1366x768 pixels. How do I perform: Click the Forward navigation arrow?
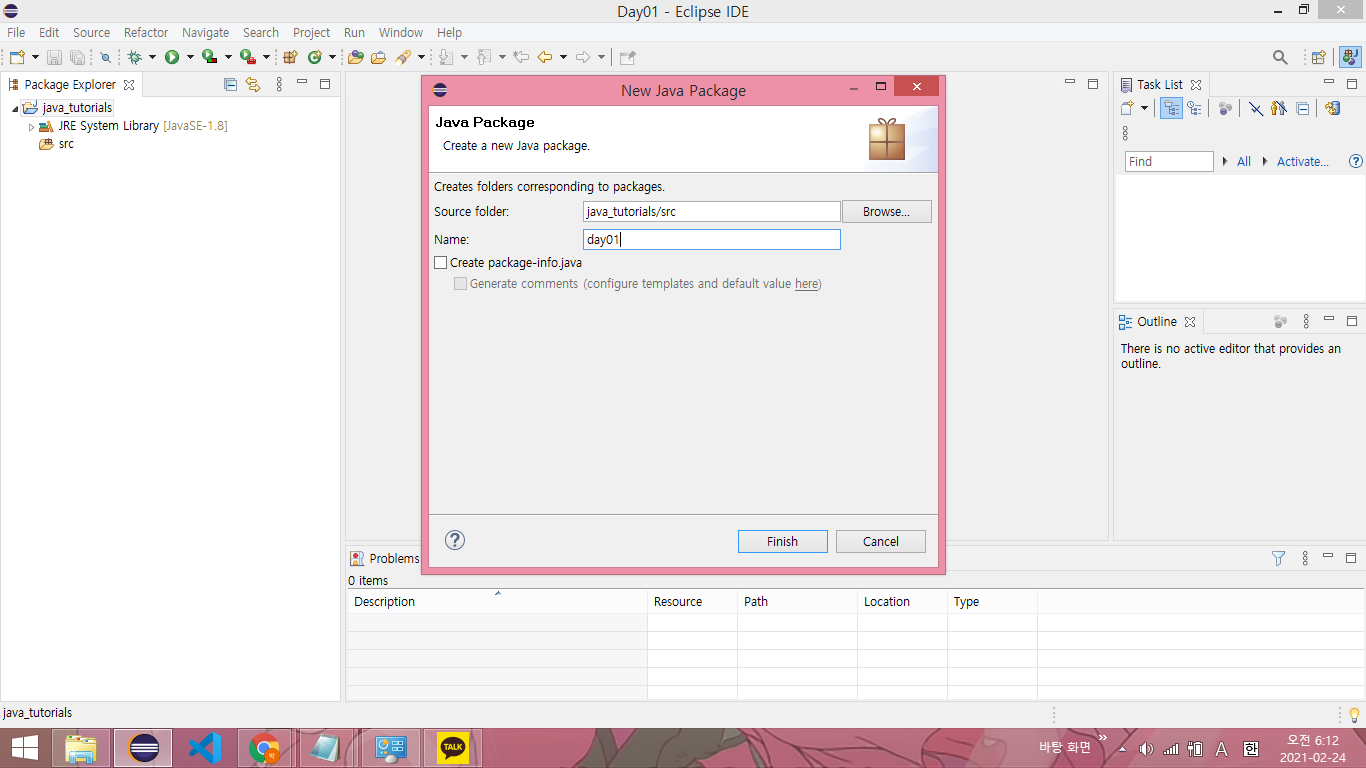click(583, 57)
